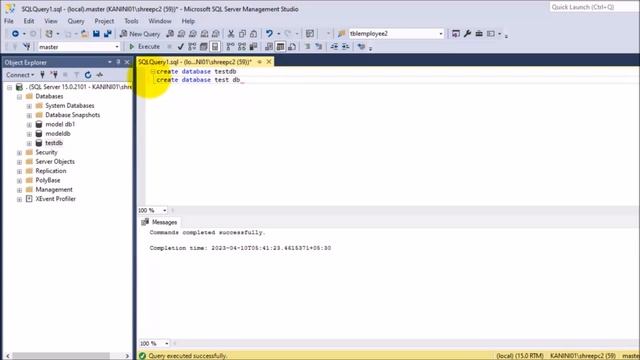Select the Replication folder
This screenshot has width=640, height=360.
(x=51, y=171)
